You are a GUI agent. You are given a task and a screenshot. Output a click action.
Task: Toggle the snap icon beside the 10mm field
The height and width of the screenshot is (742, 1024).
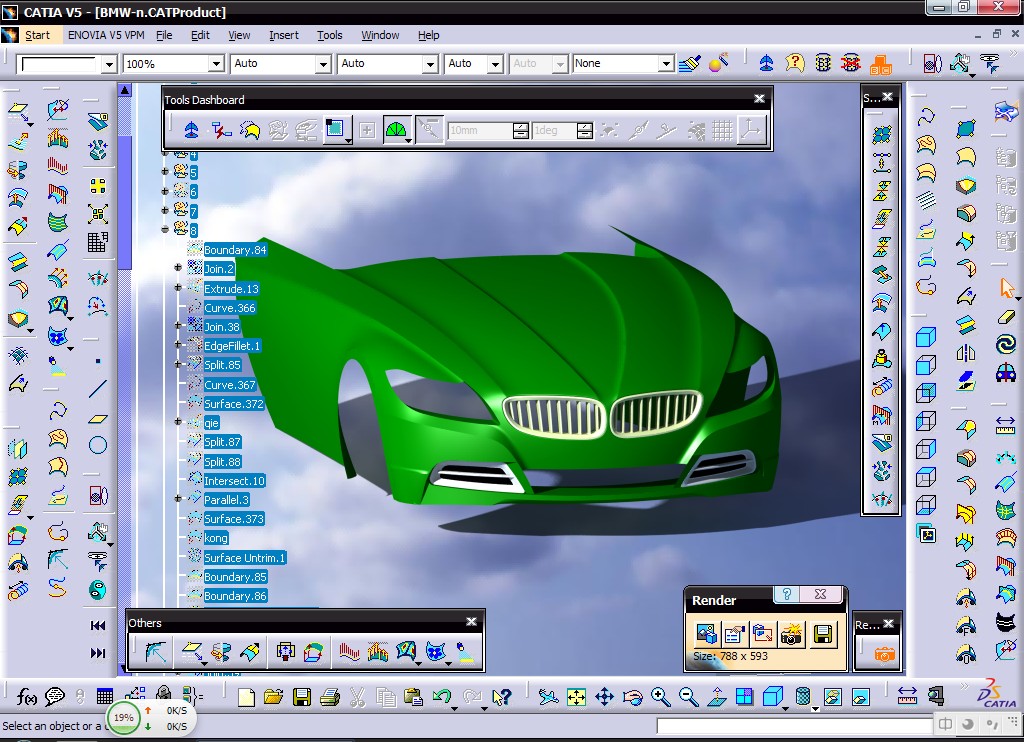pos(429,129)
